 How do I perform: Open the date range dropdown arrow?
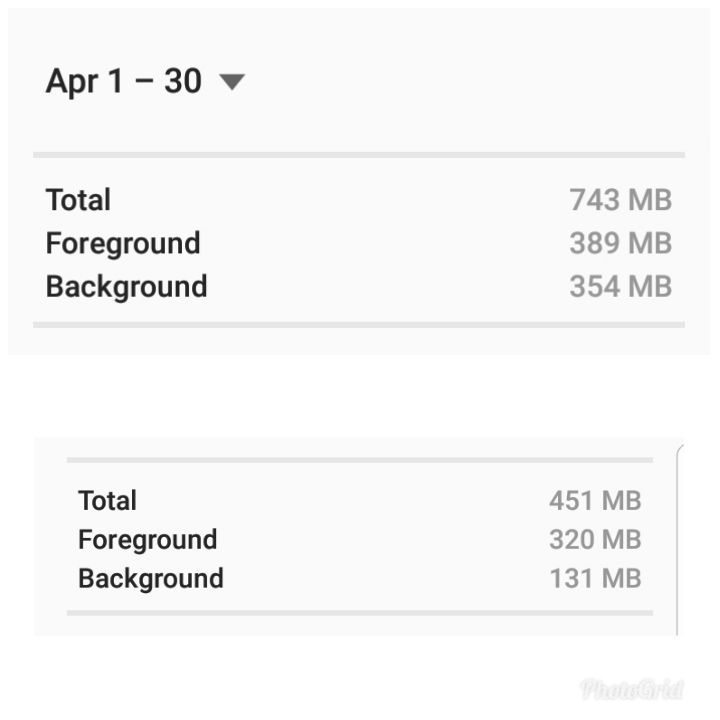pos(232,82)
